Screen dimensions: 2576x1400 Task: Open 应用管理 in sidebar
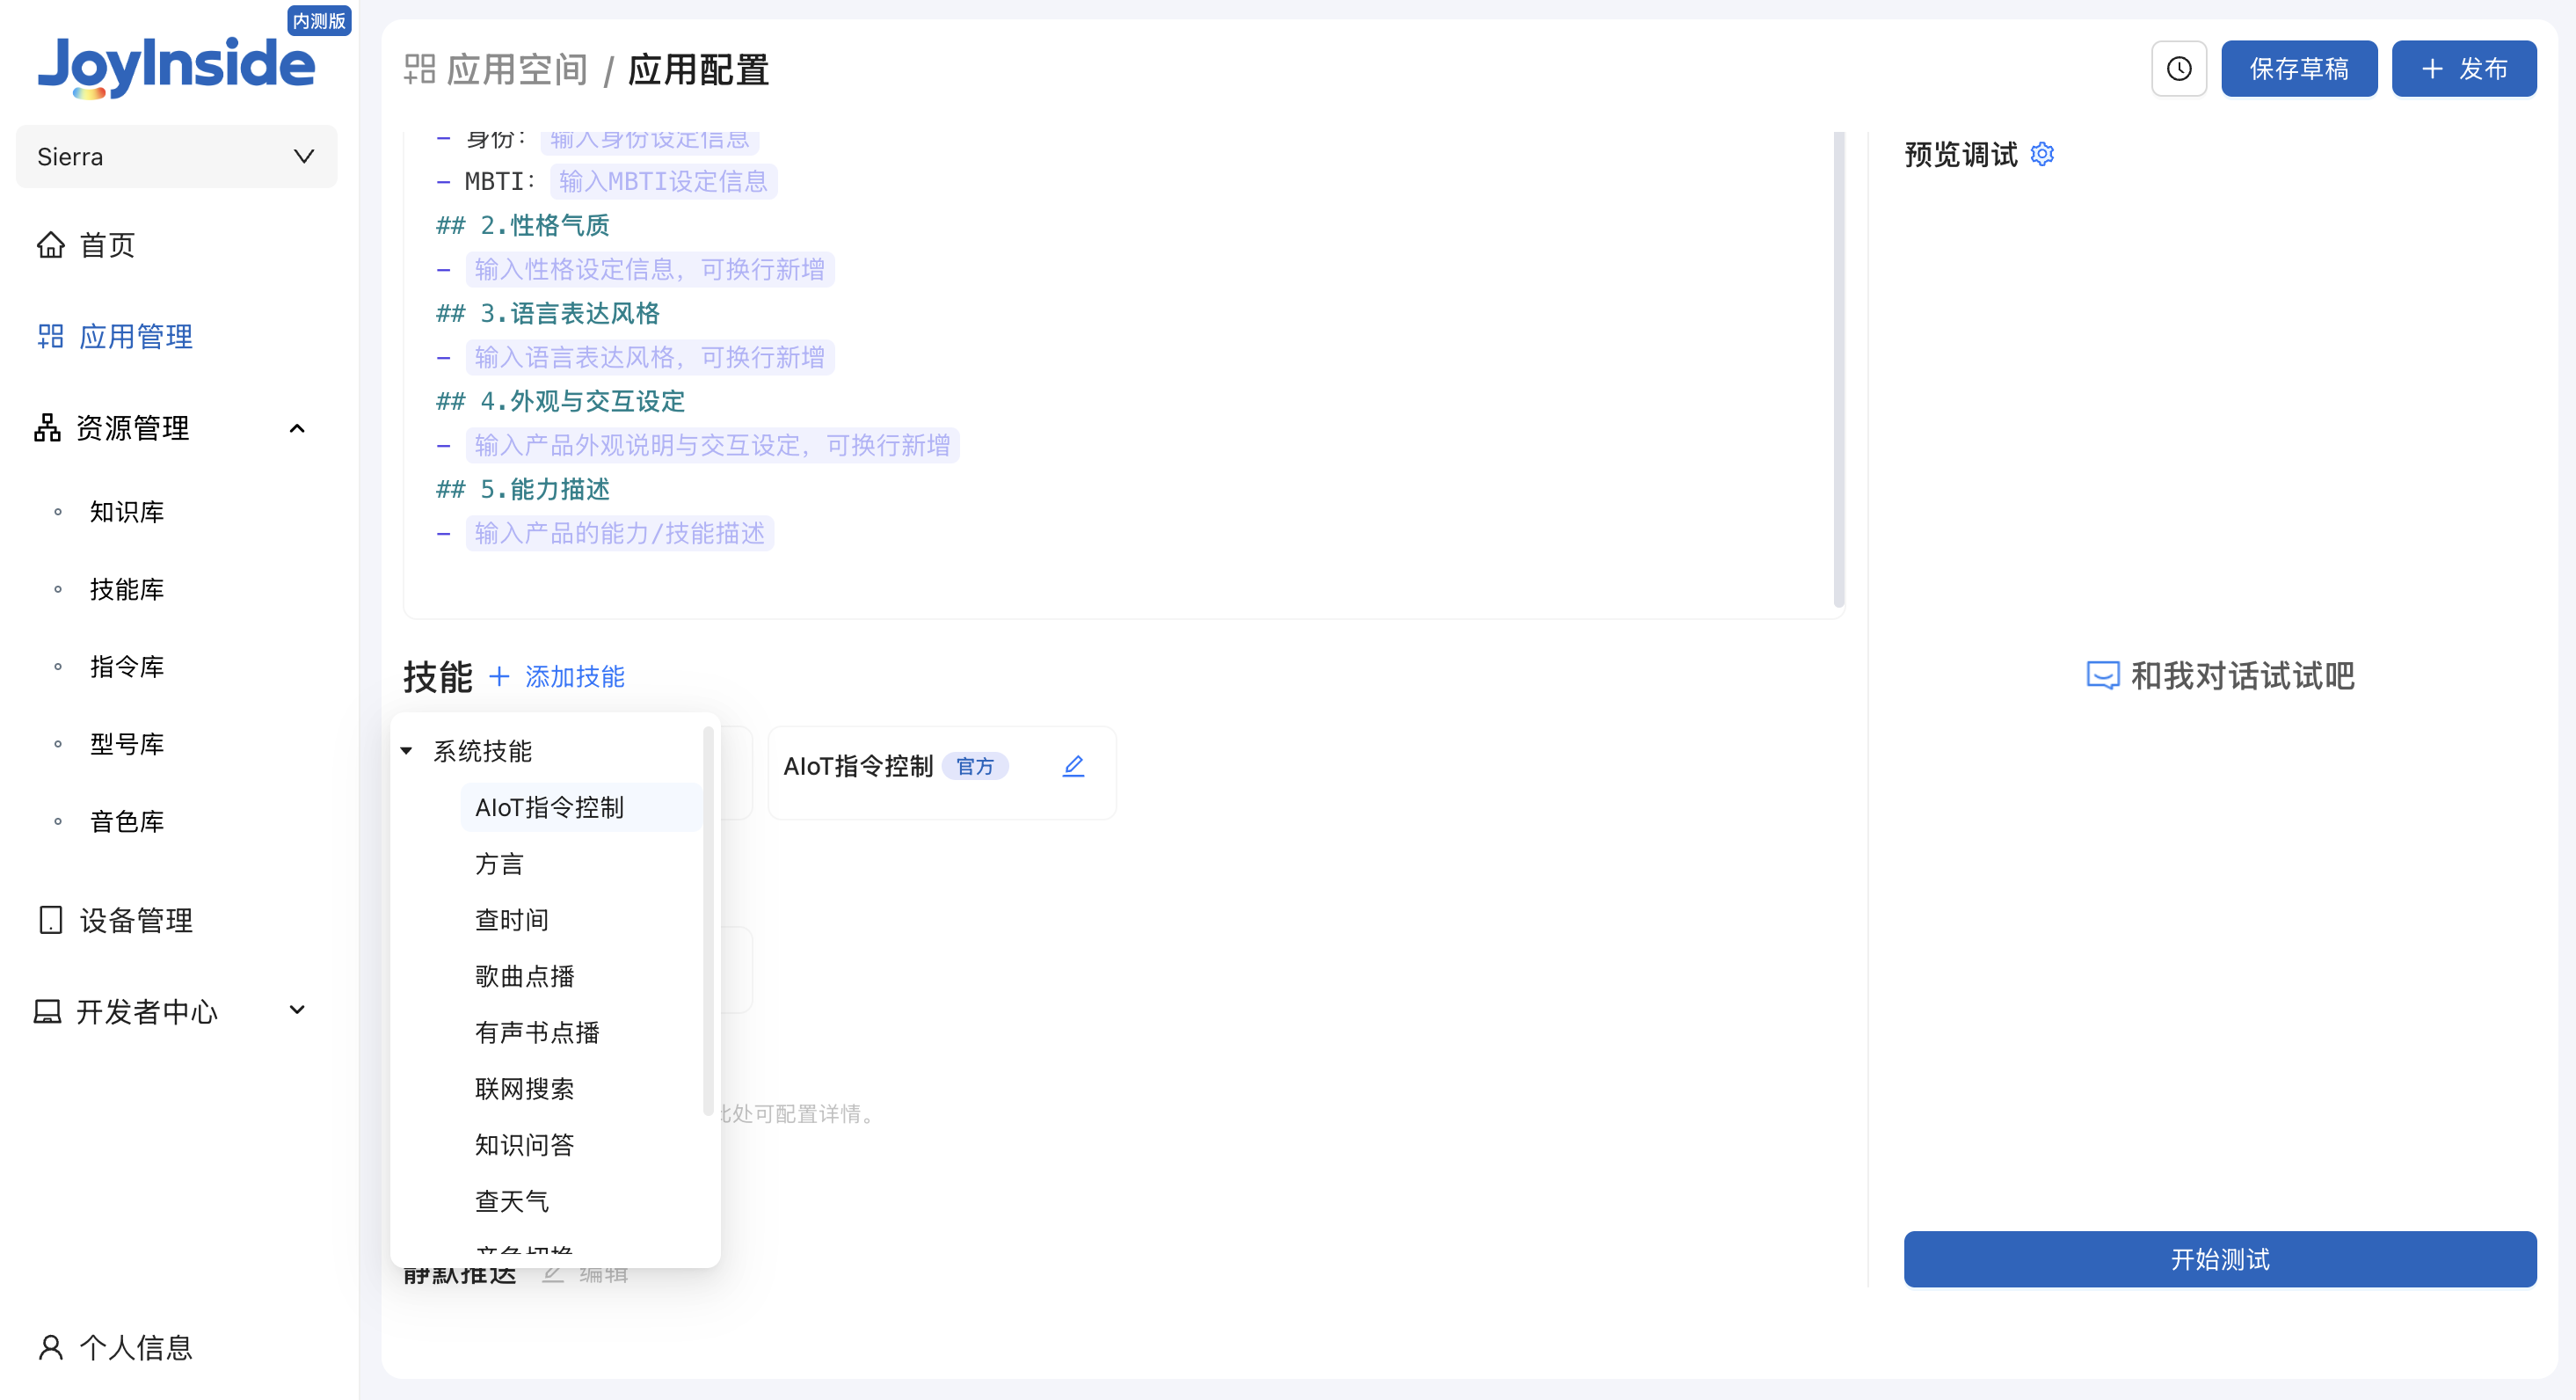(x=136, y=336)
